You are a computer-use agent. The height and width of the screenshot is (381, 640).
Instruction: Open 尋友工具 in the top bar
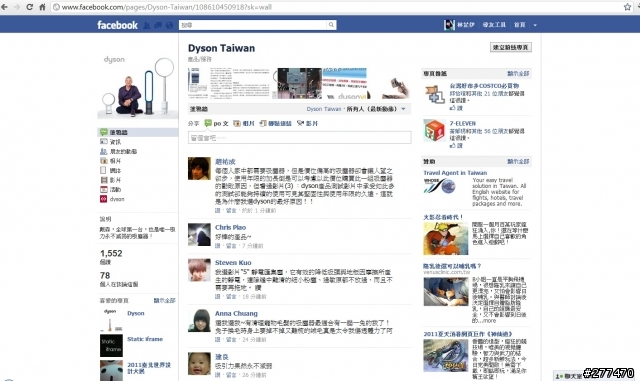494,25
